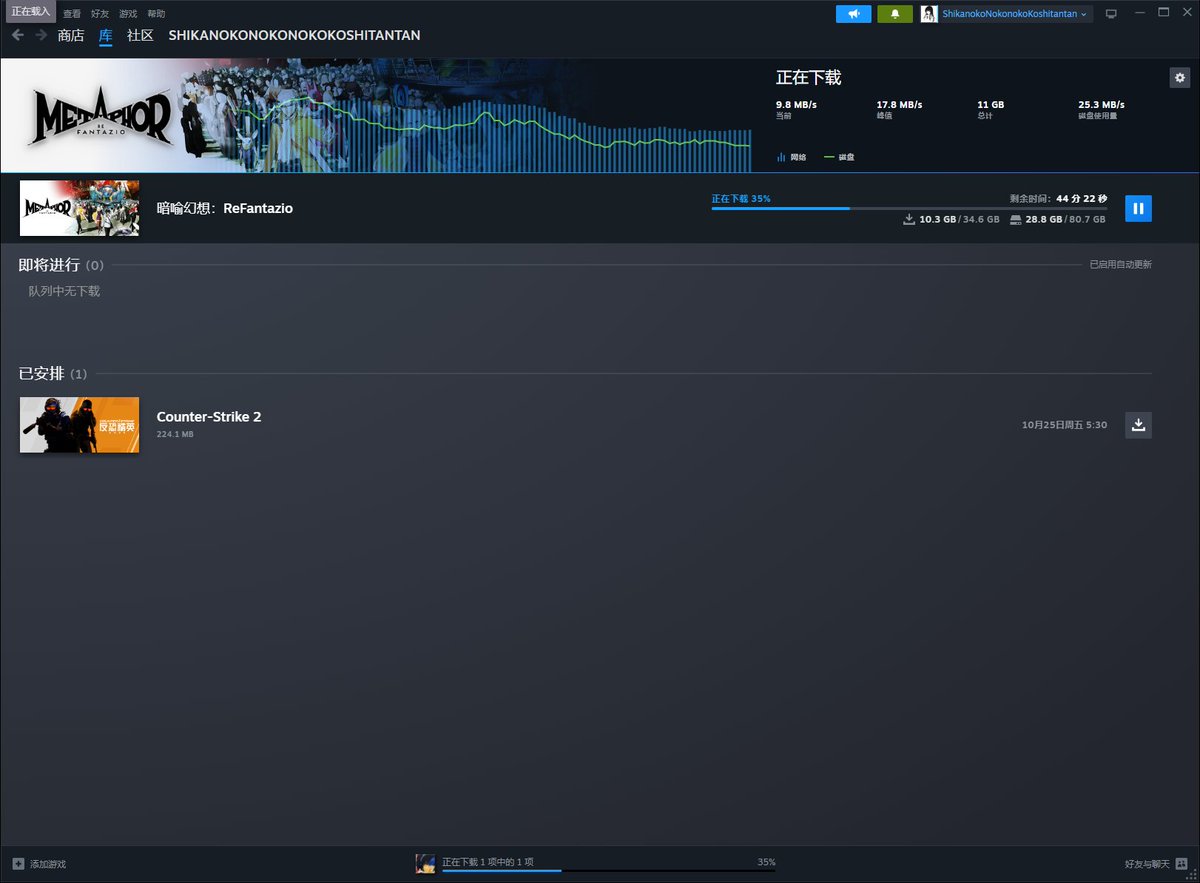Viewport: 1200px width, 883px height.
Task: Click the network bars legend icon
Action: (781, 157)
